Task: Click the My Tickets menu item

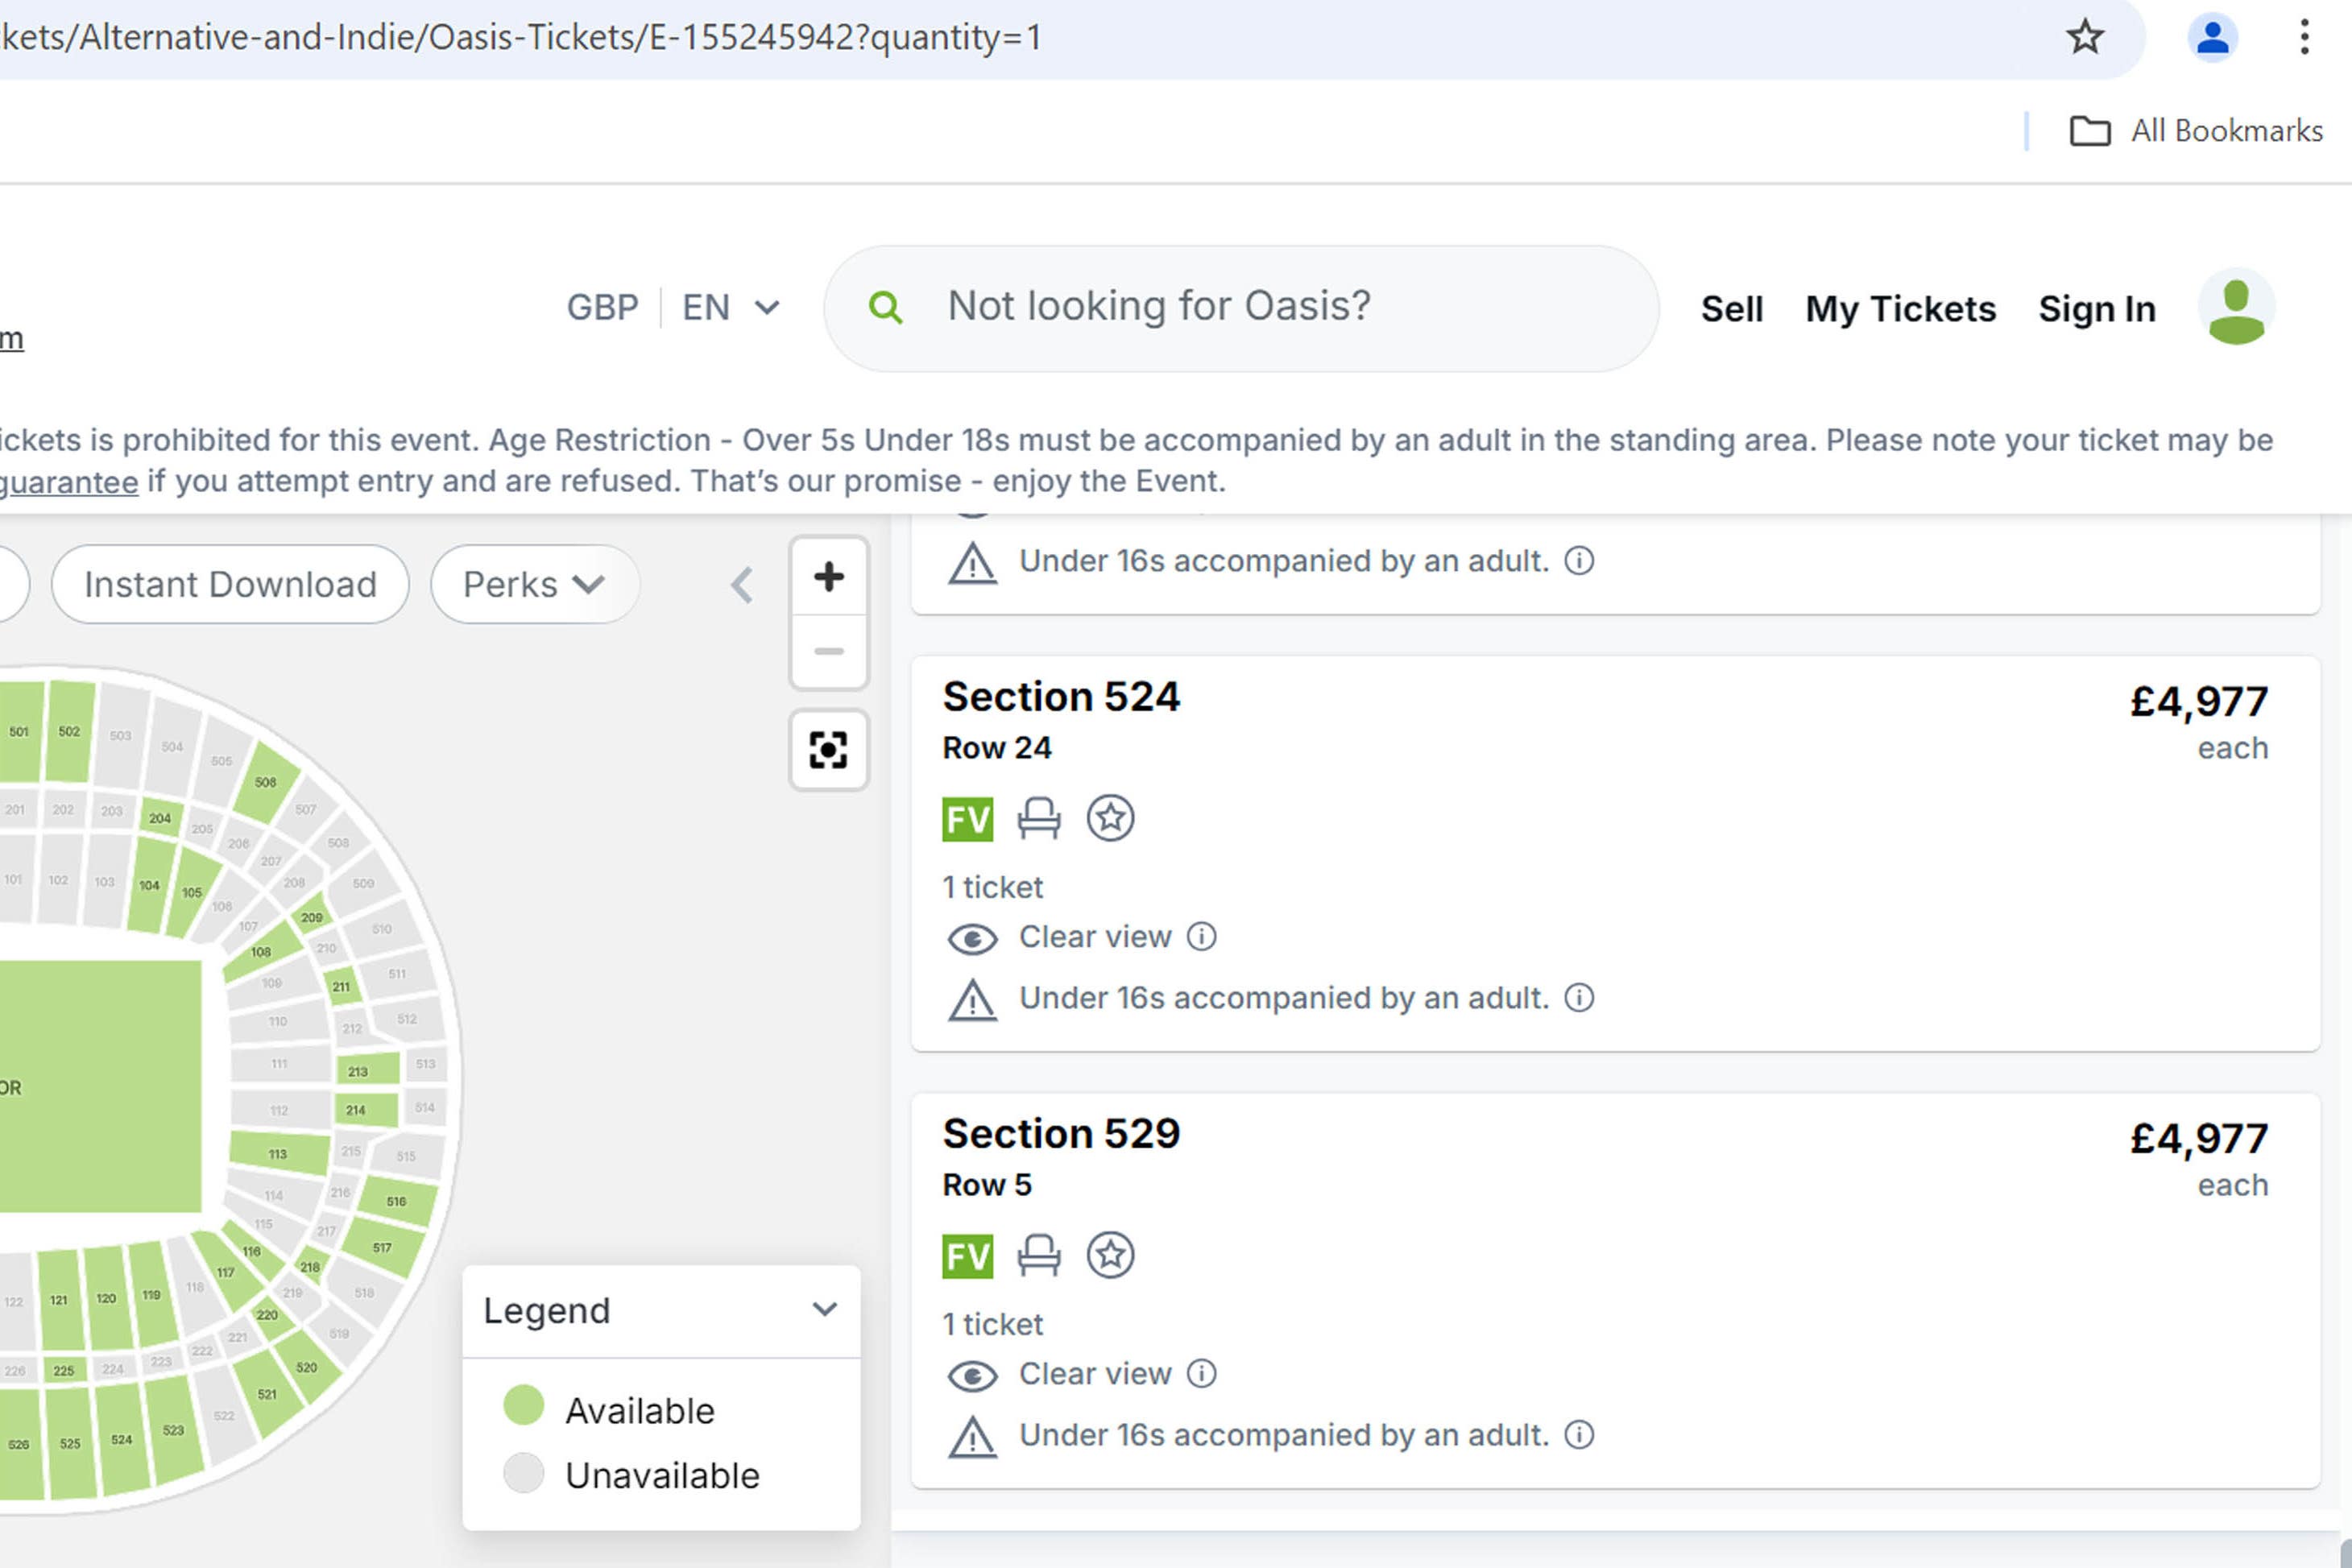Action: point(1900,308)
